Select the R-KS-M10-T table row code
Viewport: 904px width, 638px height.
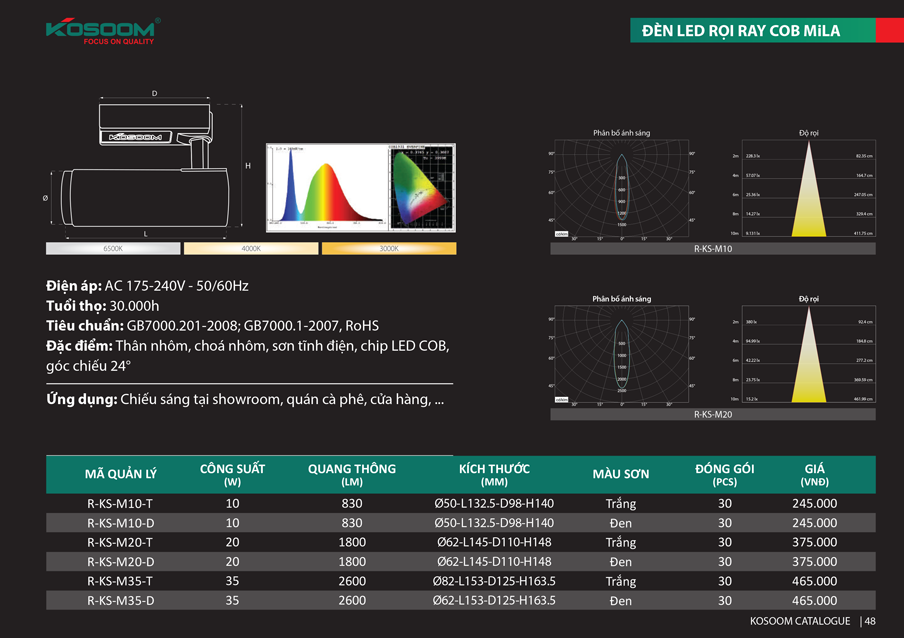[120, 504]
